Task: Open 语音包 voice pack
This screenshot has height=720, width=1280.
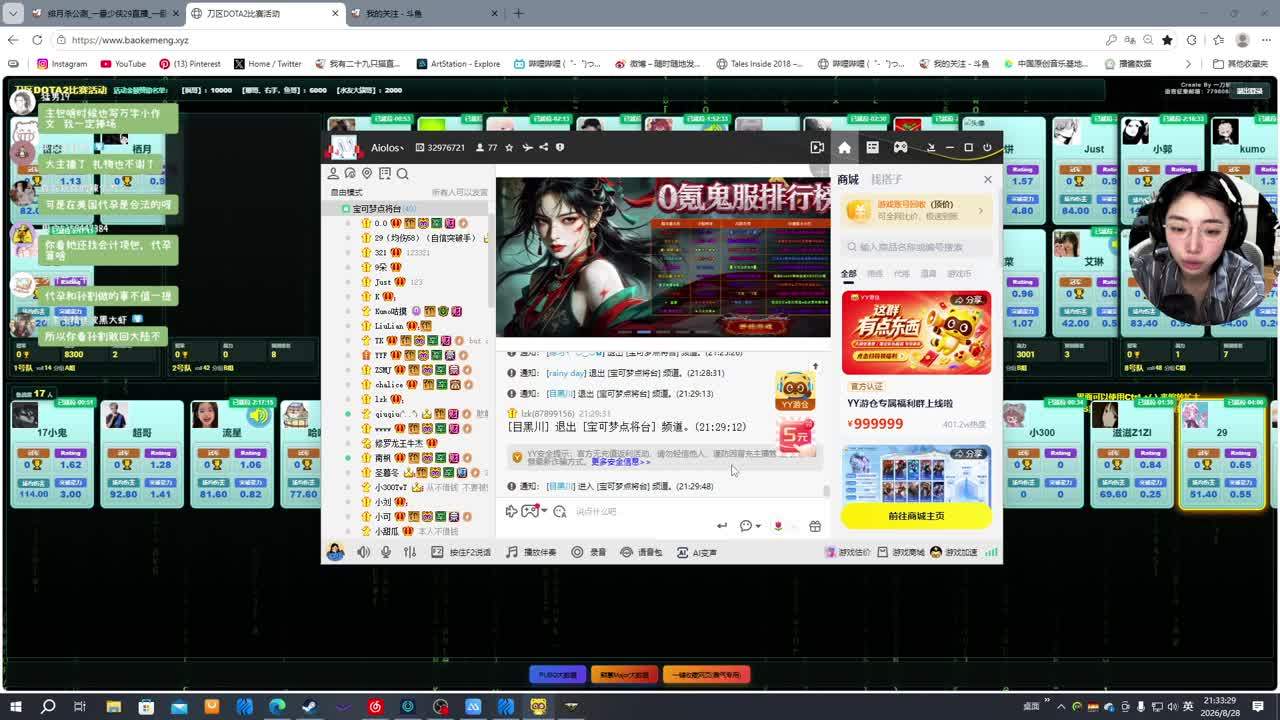Action: coord(641,552)
